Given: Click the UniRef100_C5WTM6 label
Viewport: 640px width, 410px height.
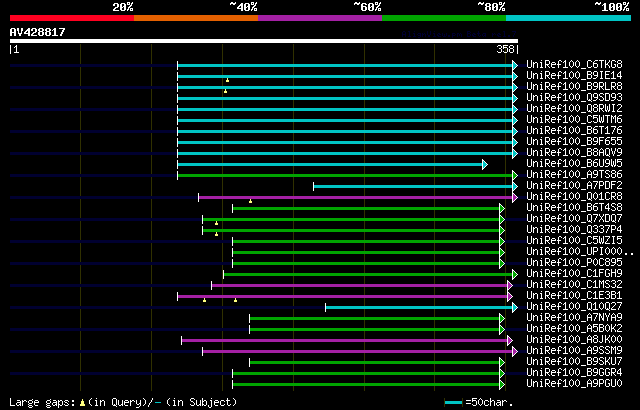Looking at the screenshot, I should click(574, 120).
